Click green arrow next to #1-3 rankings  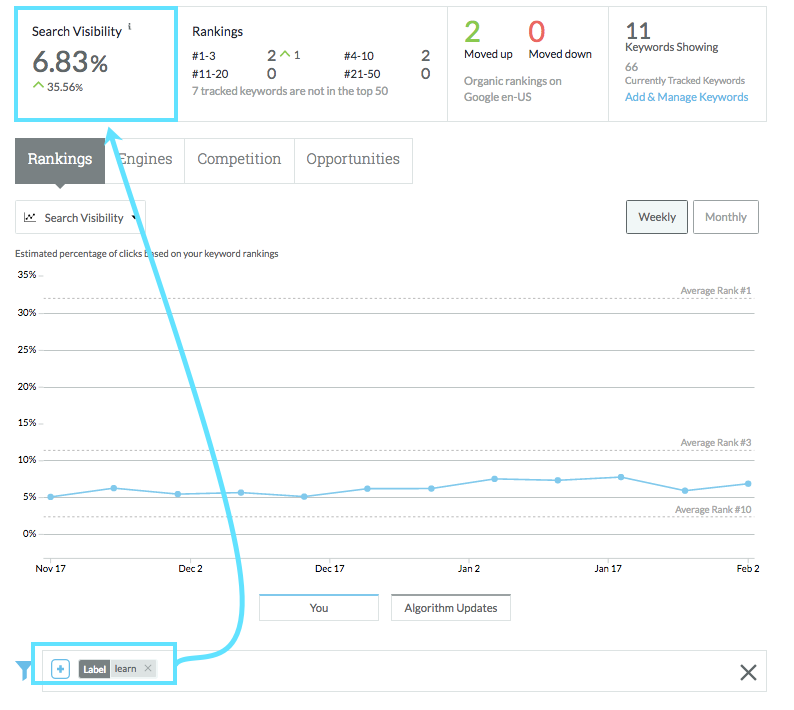coord(284,55)
